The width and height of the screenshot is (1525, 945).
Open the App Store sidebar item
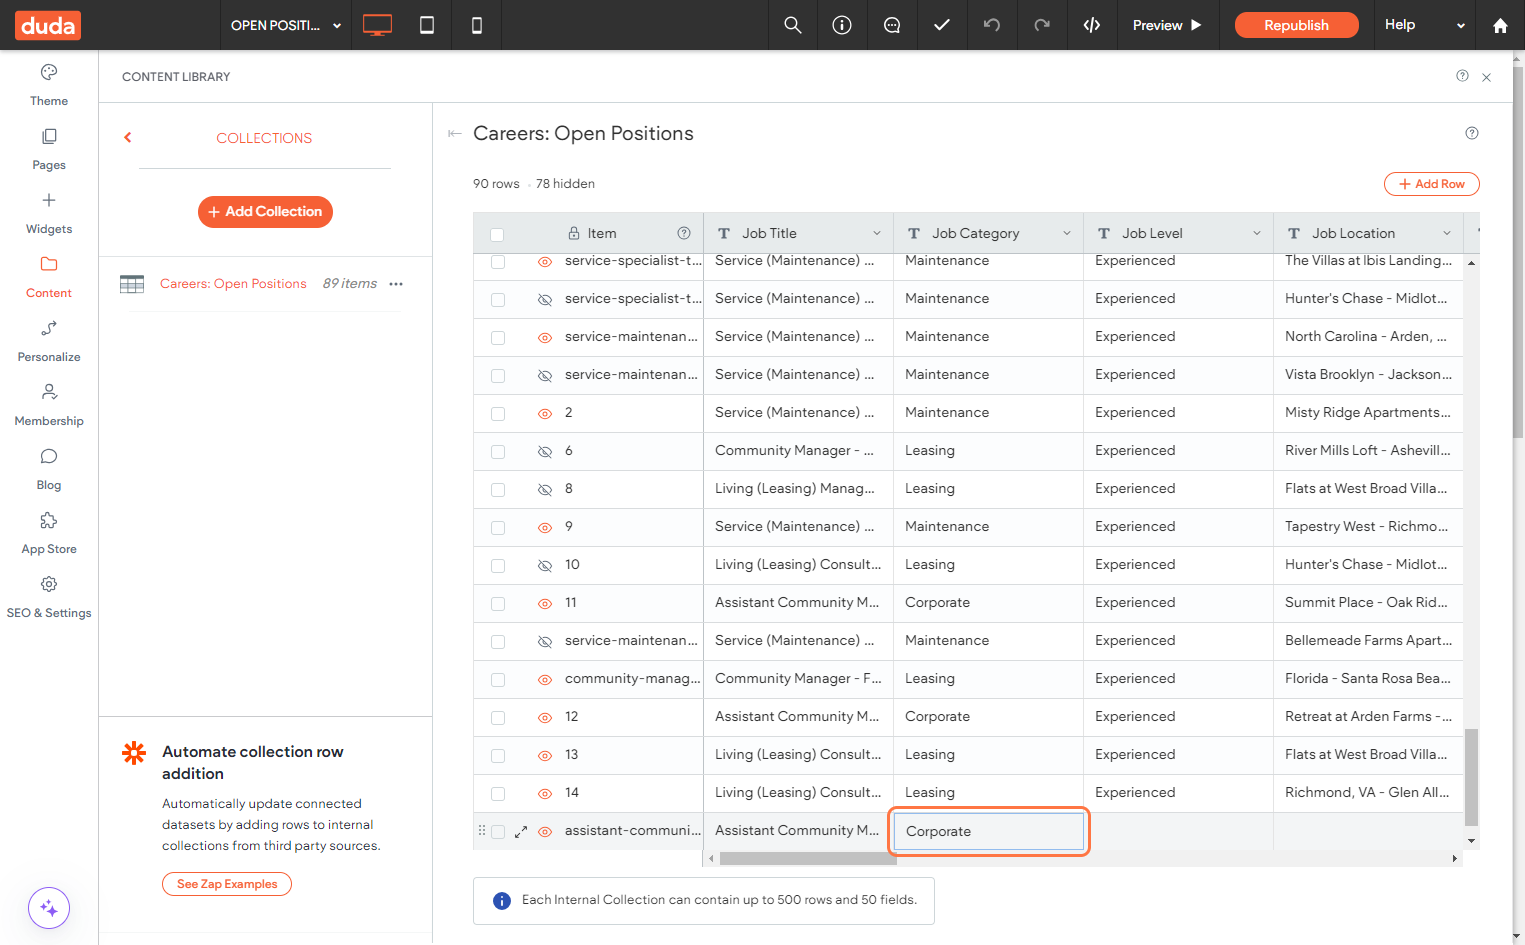[49, 533]
